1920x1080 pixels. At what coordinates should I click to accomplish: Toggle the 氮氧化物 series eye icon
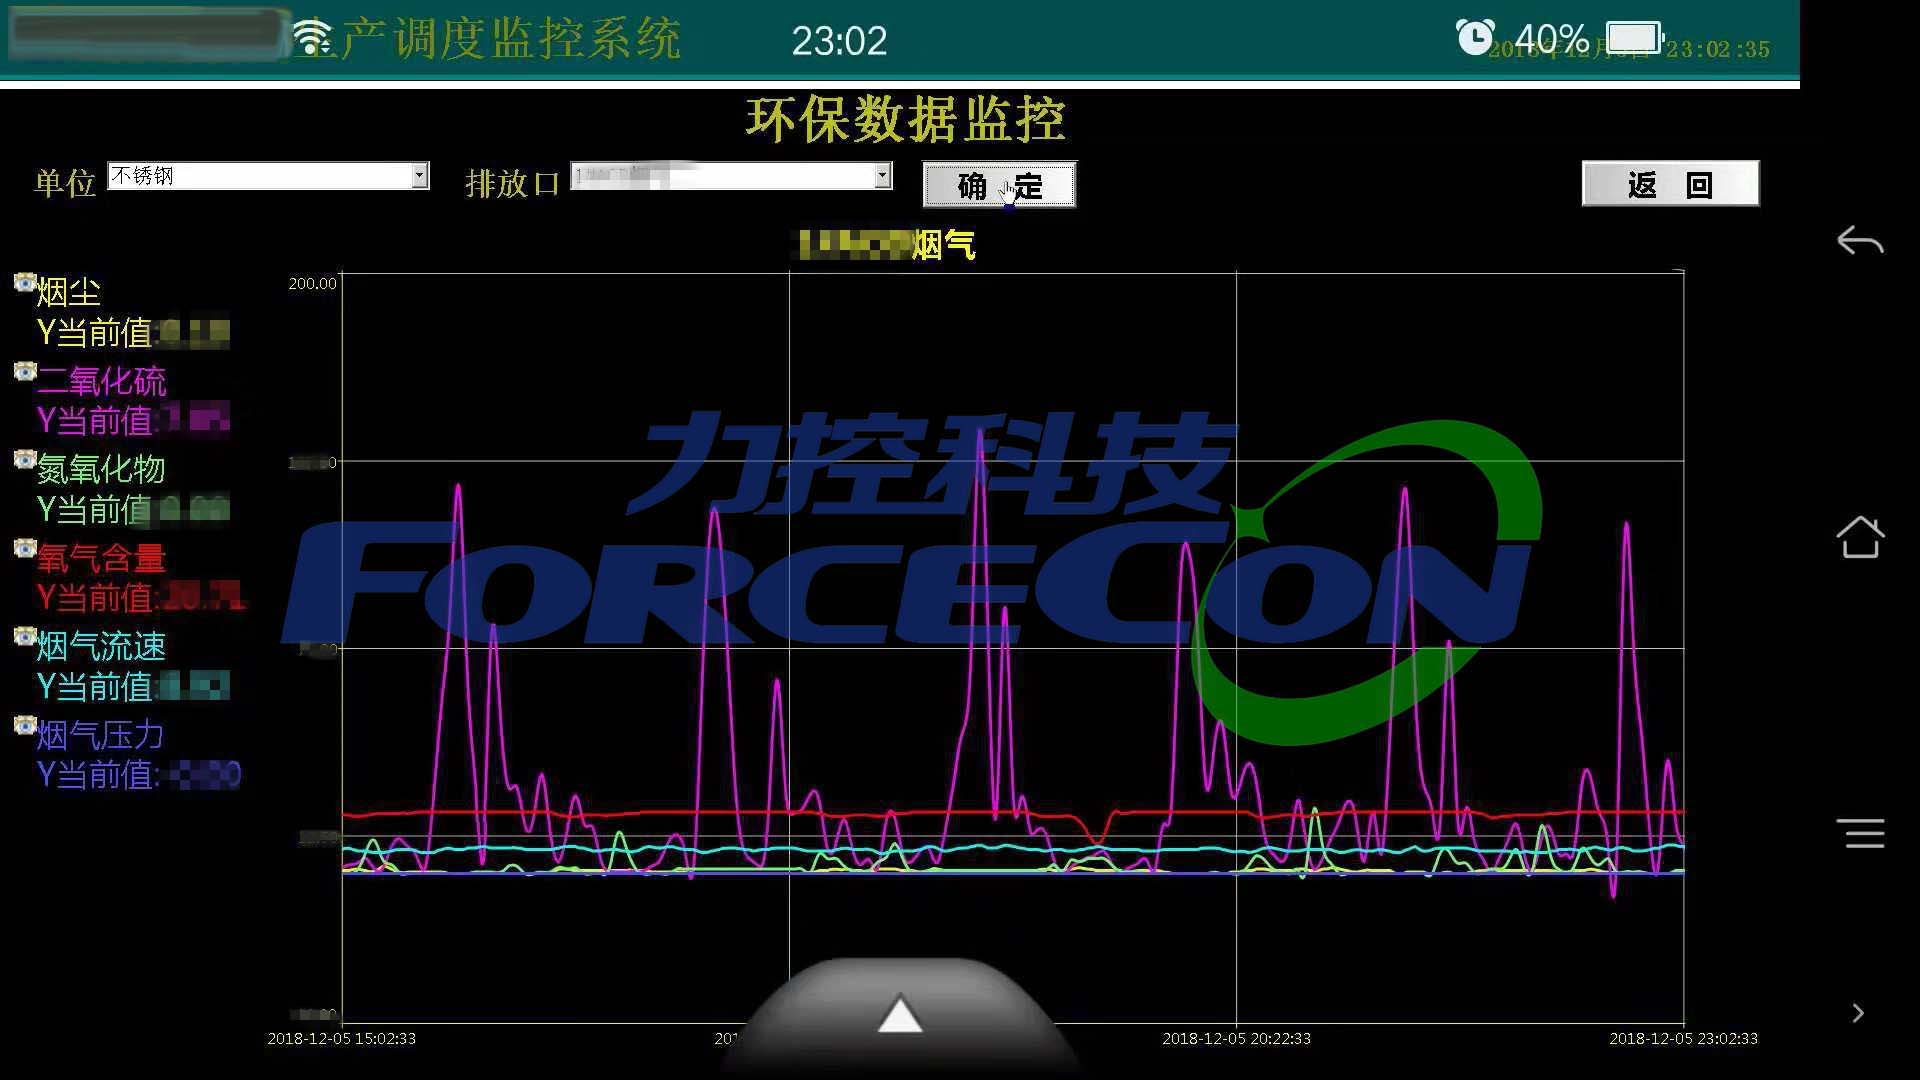point(25,460)
